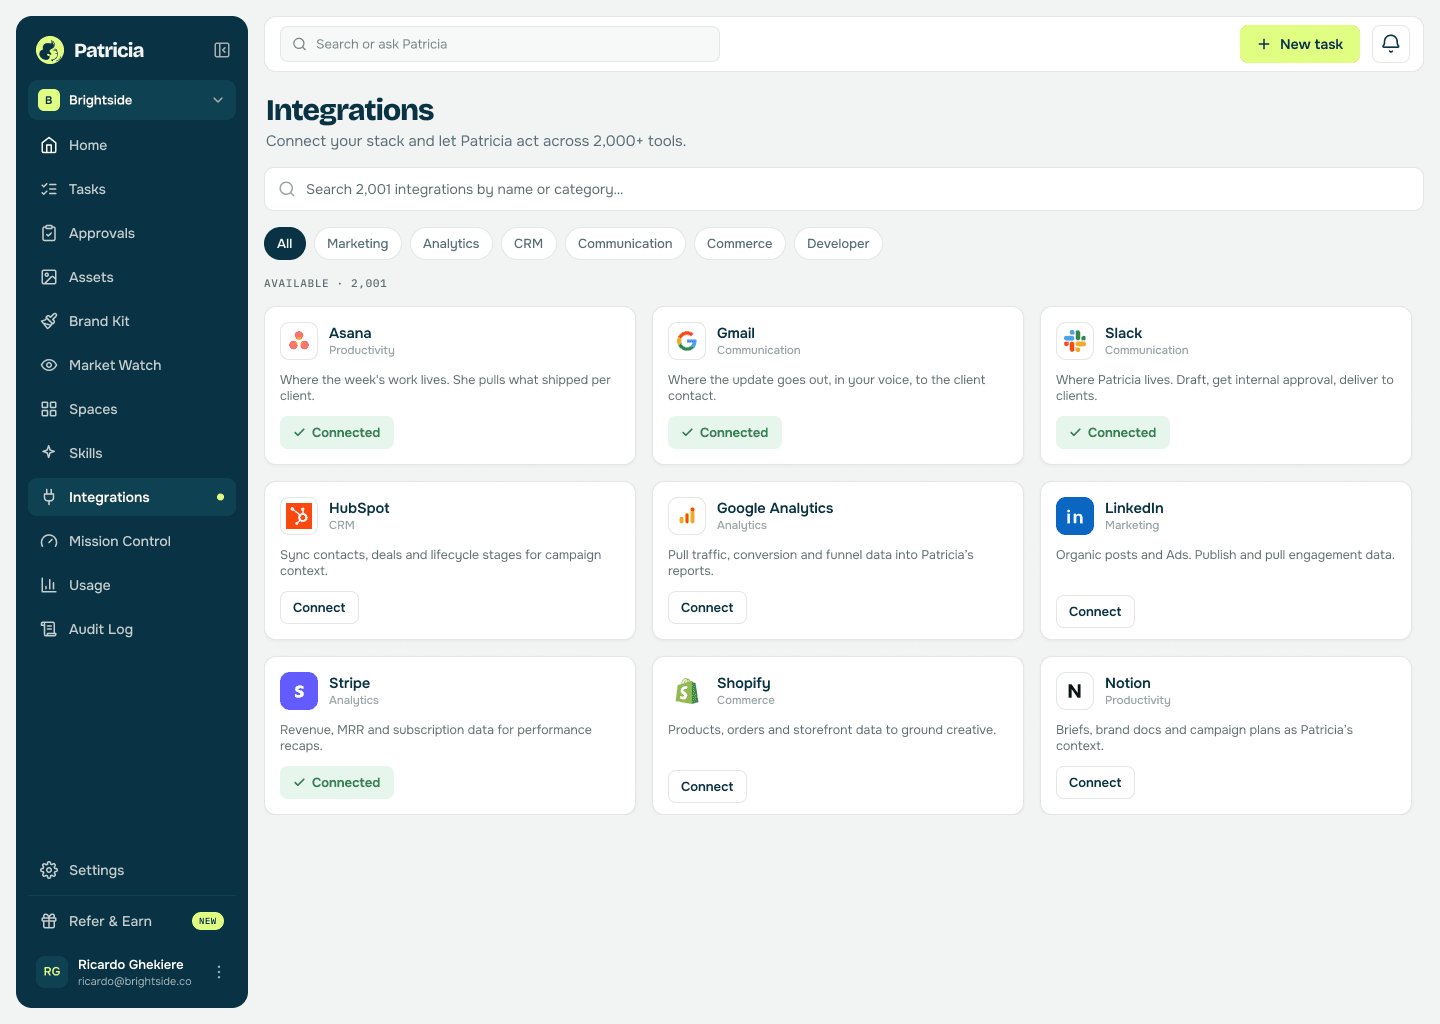Click the Google Analytics logo icon

tap(687, 516)
